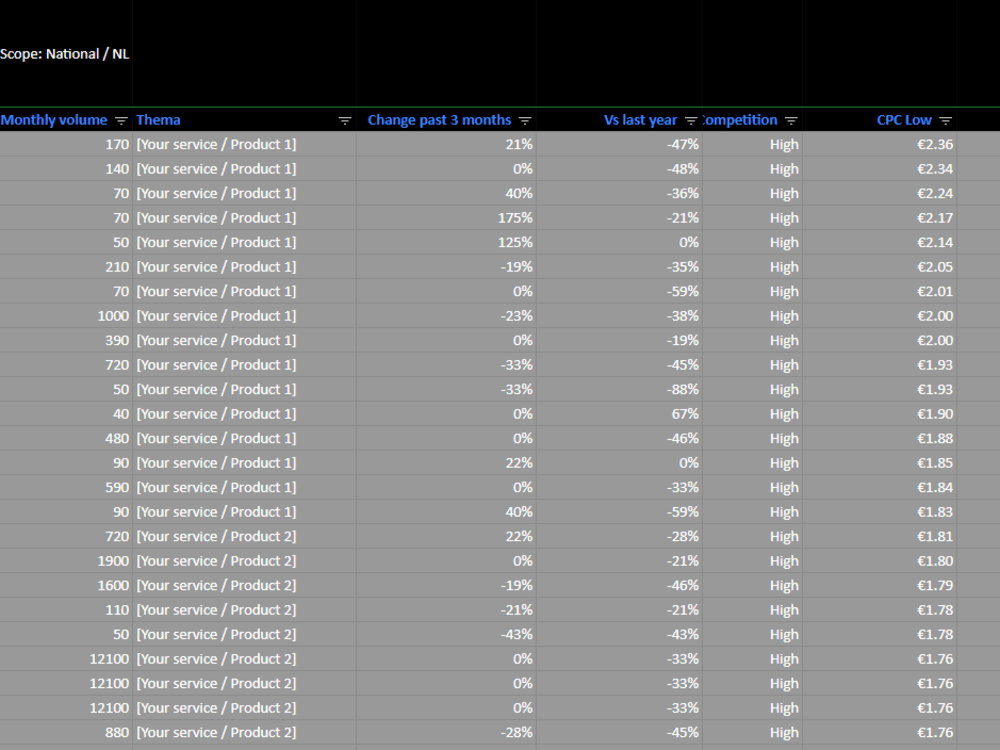Click the monthly volume cell 1000
This screenshot has height=750, width=1000.
click(x=66, y=316)
